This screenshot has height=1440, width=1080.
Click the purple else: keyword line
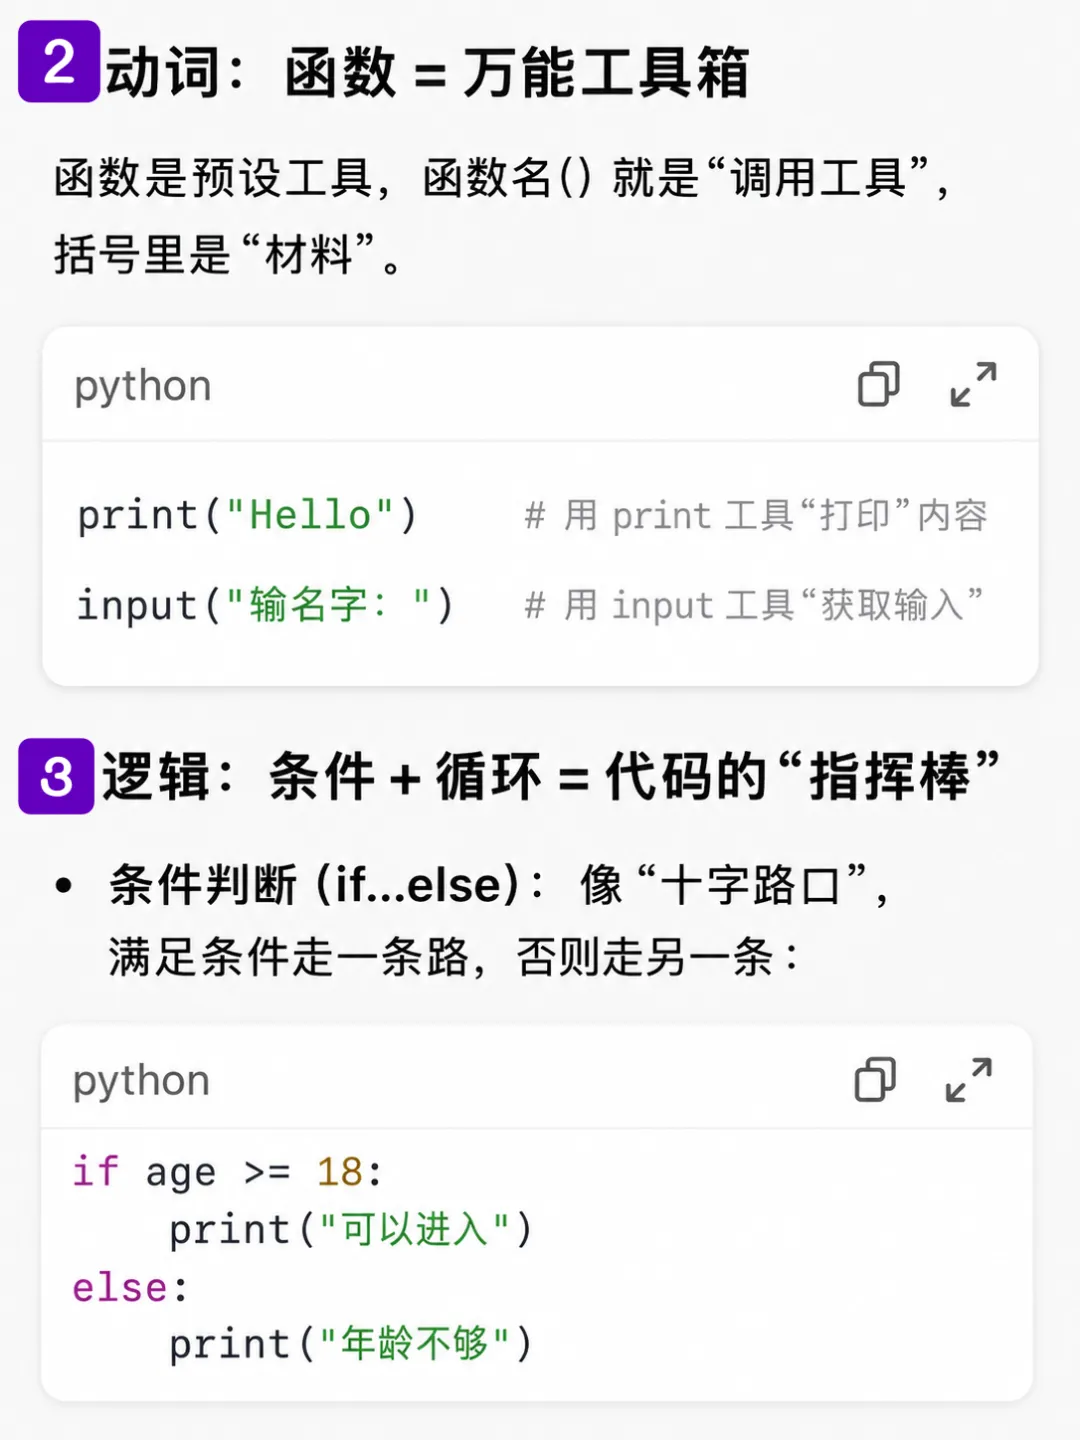tap(130, 1288)
